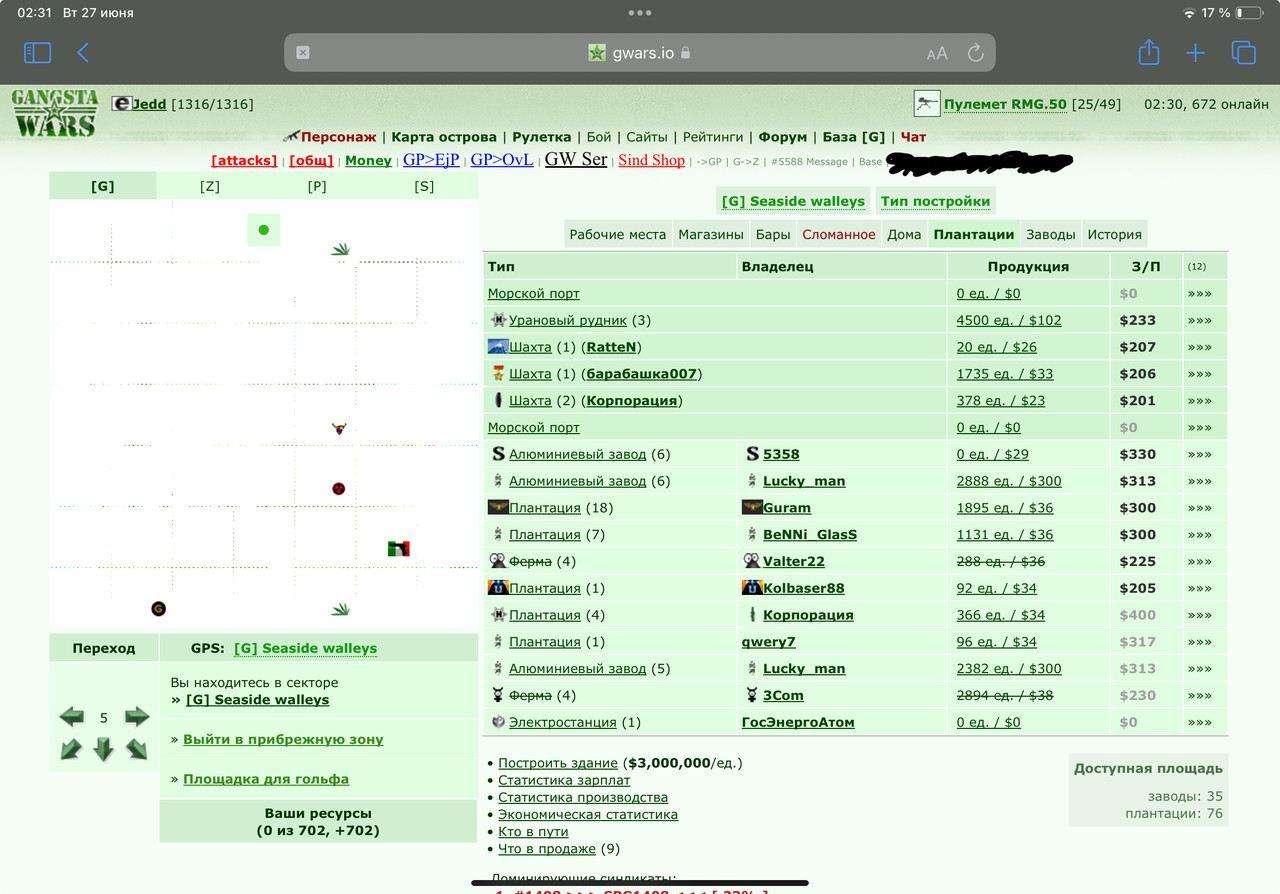Viewport: 1280px width, 894px height.
Task: Move south with the down arrow
Action: tap(104, 749)
